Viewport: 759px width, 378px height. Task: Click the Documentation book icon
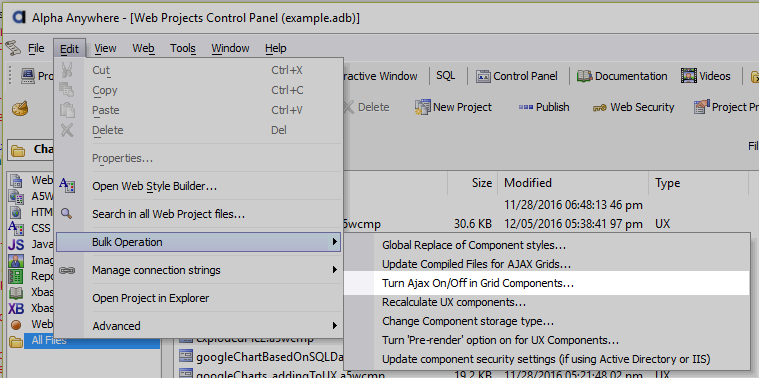click(584, 76)
